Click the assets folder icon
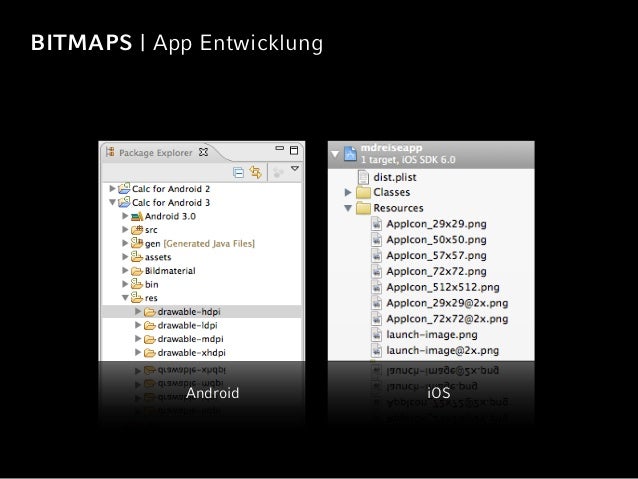The height and width of the screenshot is (479, 638). tap(137, 256)
